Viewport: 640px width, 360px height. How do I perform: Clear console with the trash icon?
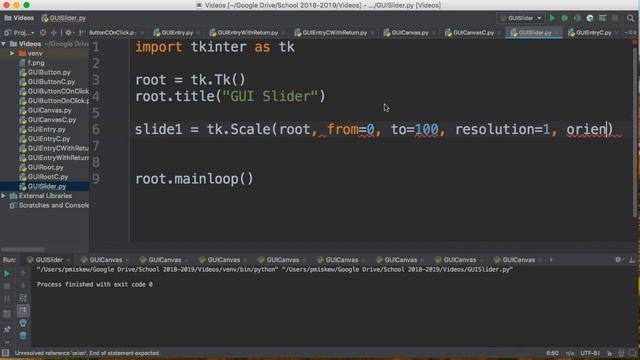click(23, 336)
